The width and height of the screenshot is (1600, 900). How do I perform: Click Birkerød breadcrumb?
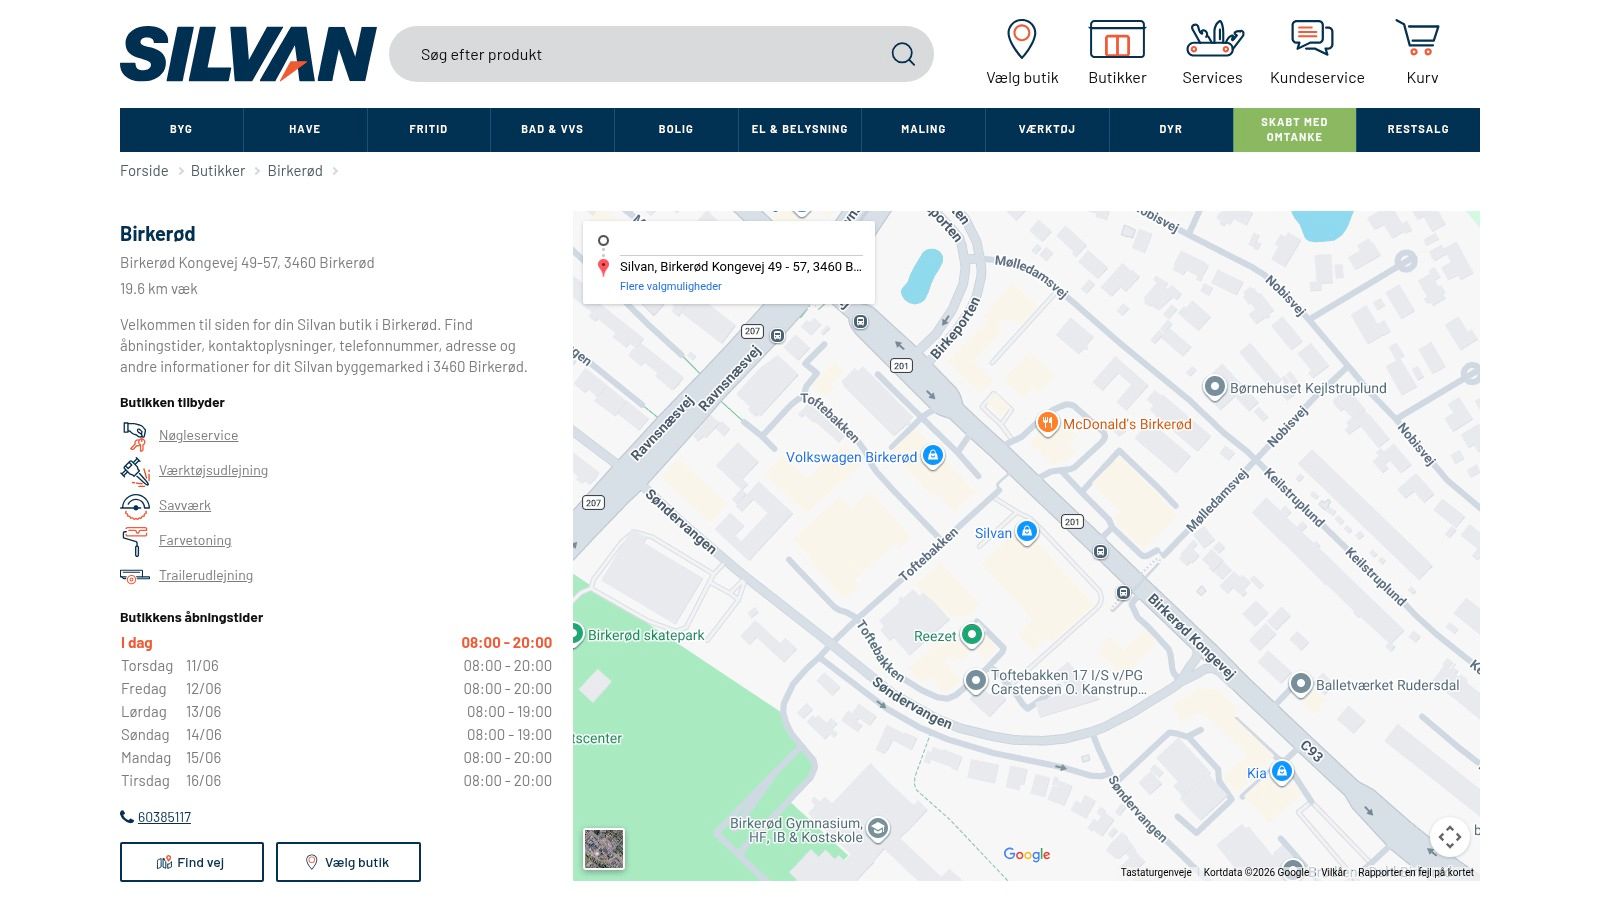tap(295, 171)
